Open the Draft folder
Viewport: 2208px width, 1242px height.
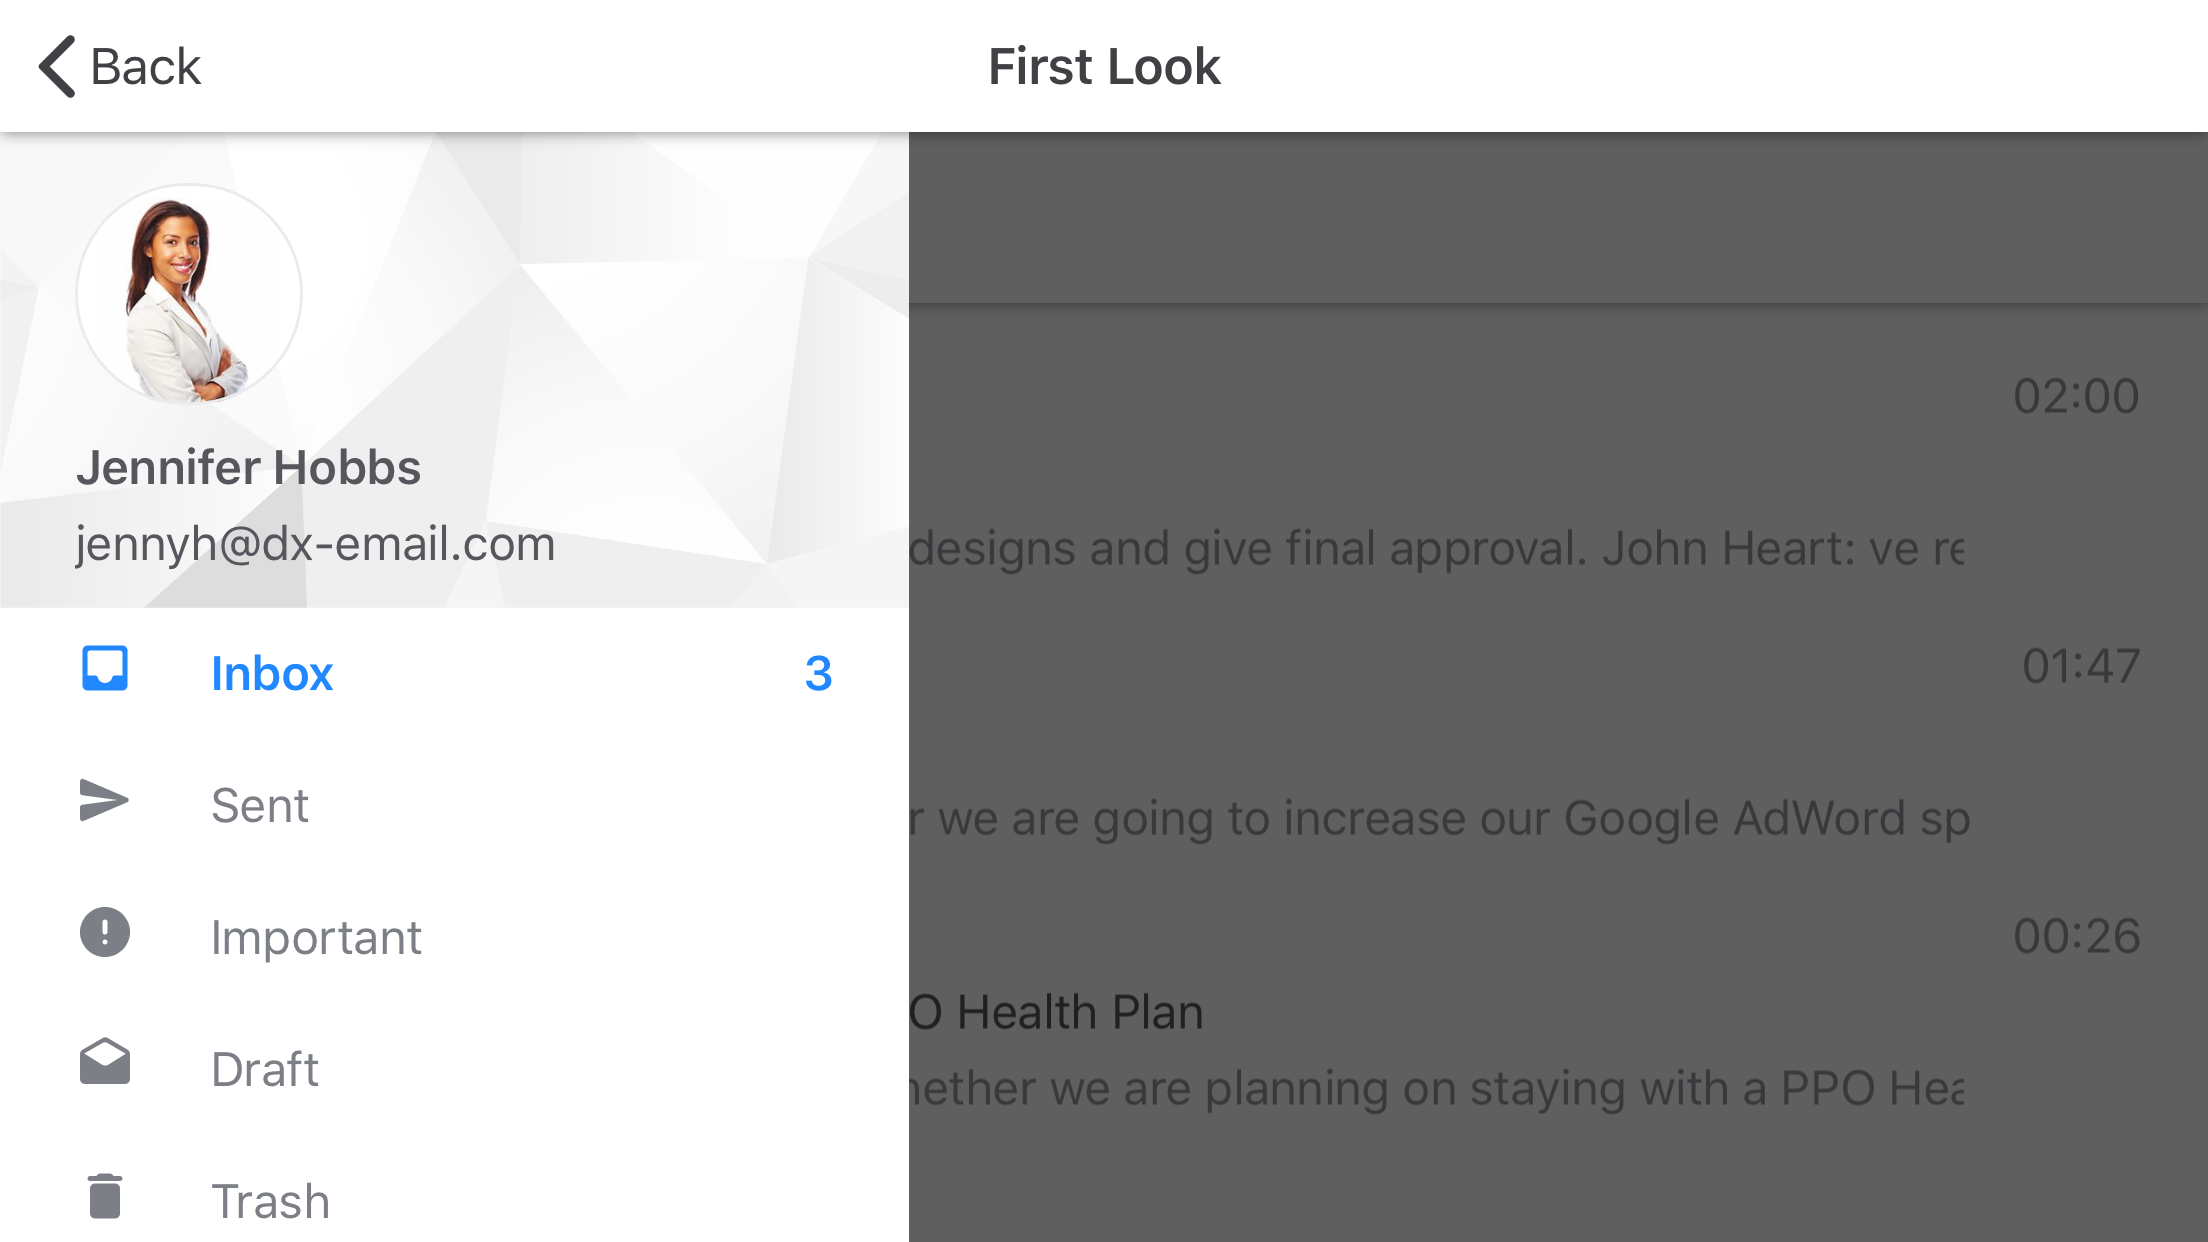[265, 1069]
